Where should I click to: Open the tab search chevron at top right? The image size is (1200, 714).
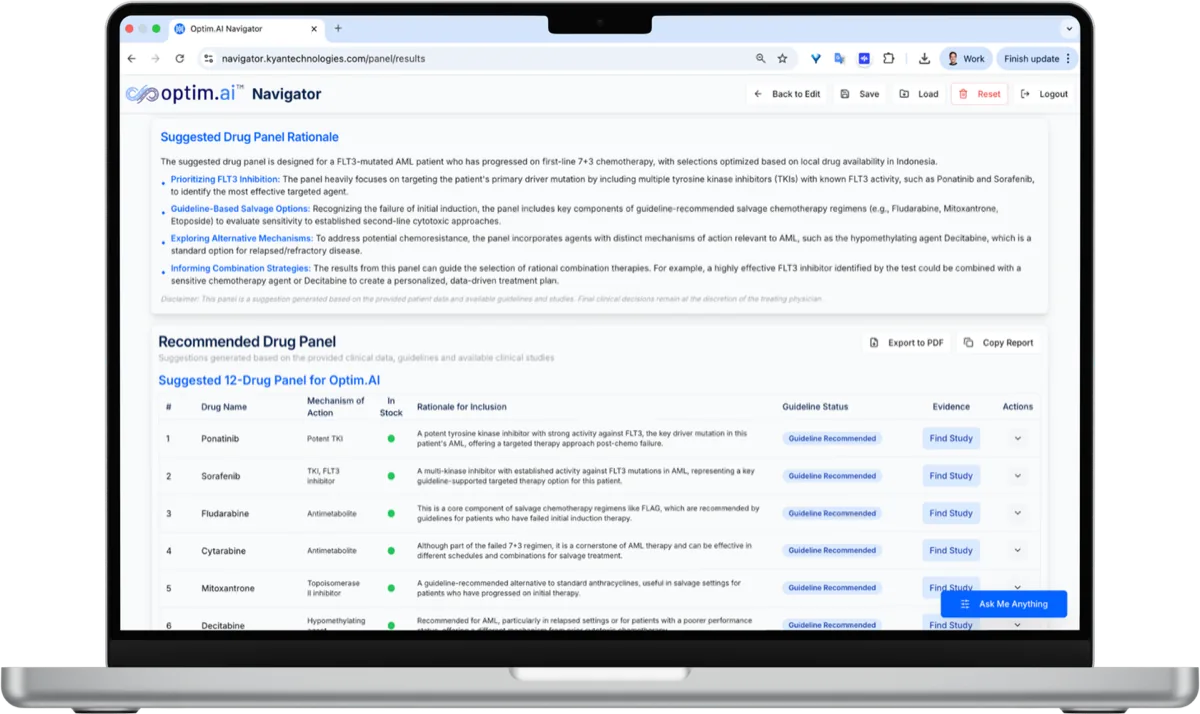1069,29
